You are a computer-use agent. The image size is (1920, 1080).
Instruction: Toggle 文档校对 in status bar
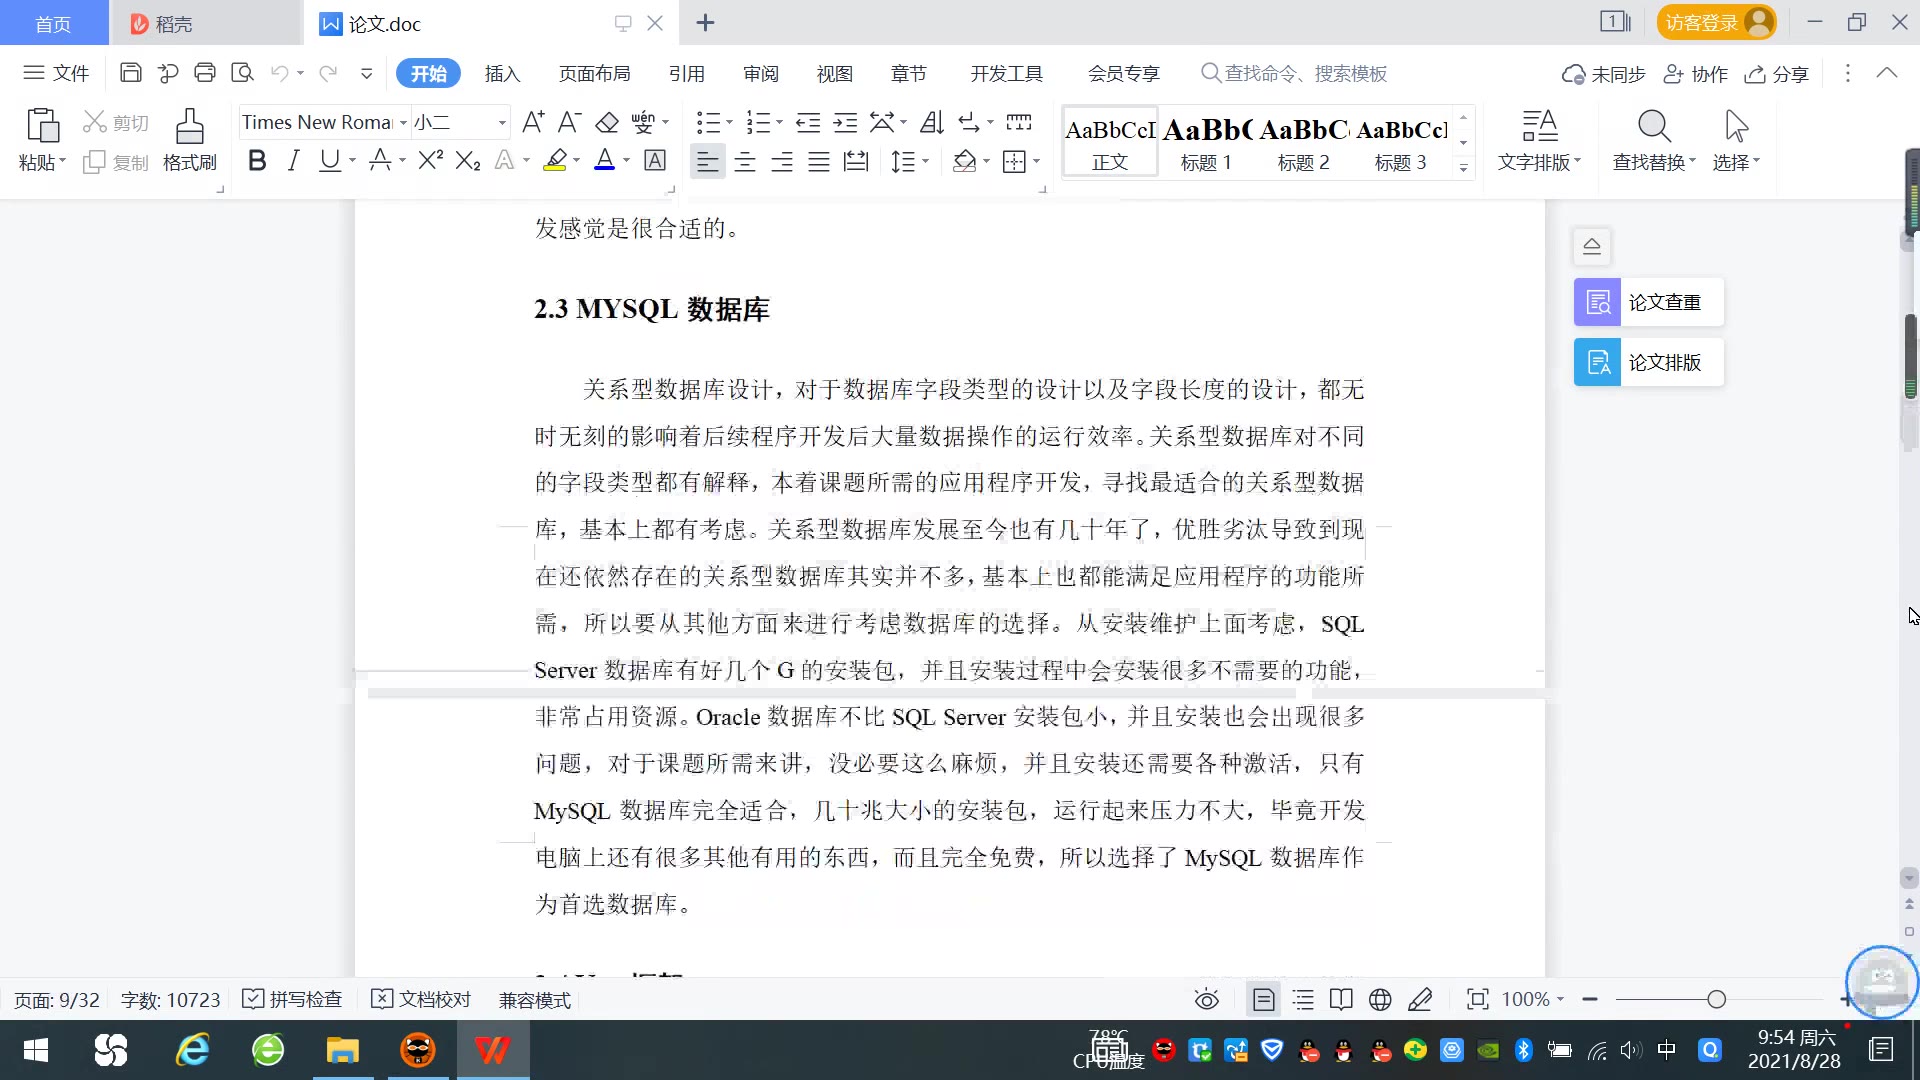tap(421, 999)
